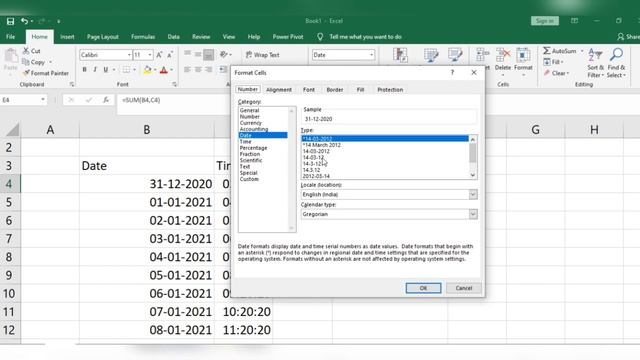Click the Fill Color paint bucket

tap(147, 70)
